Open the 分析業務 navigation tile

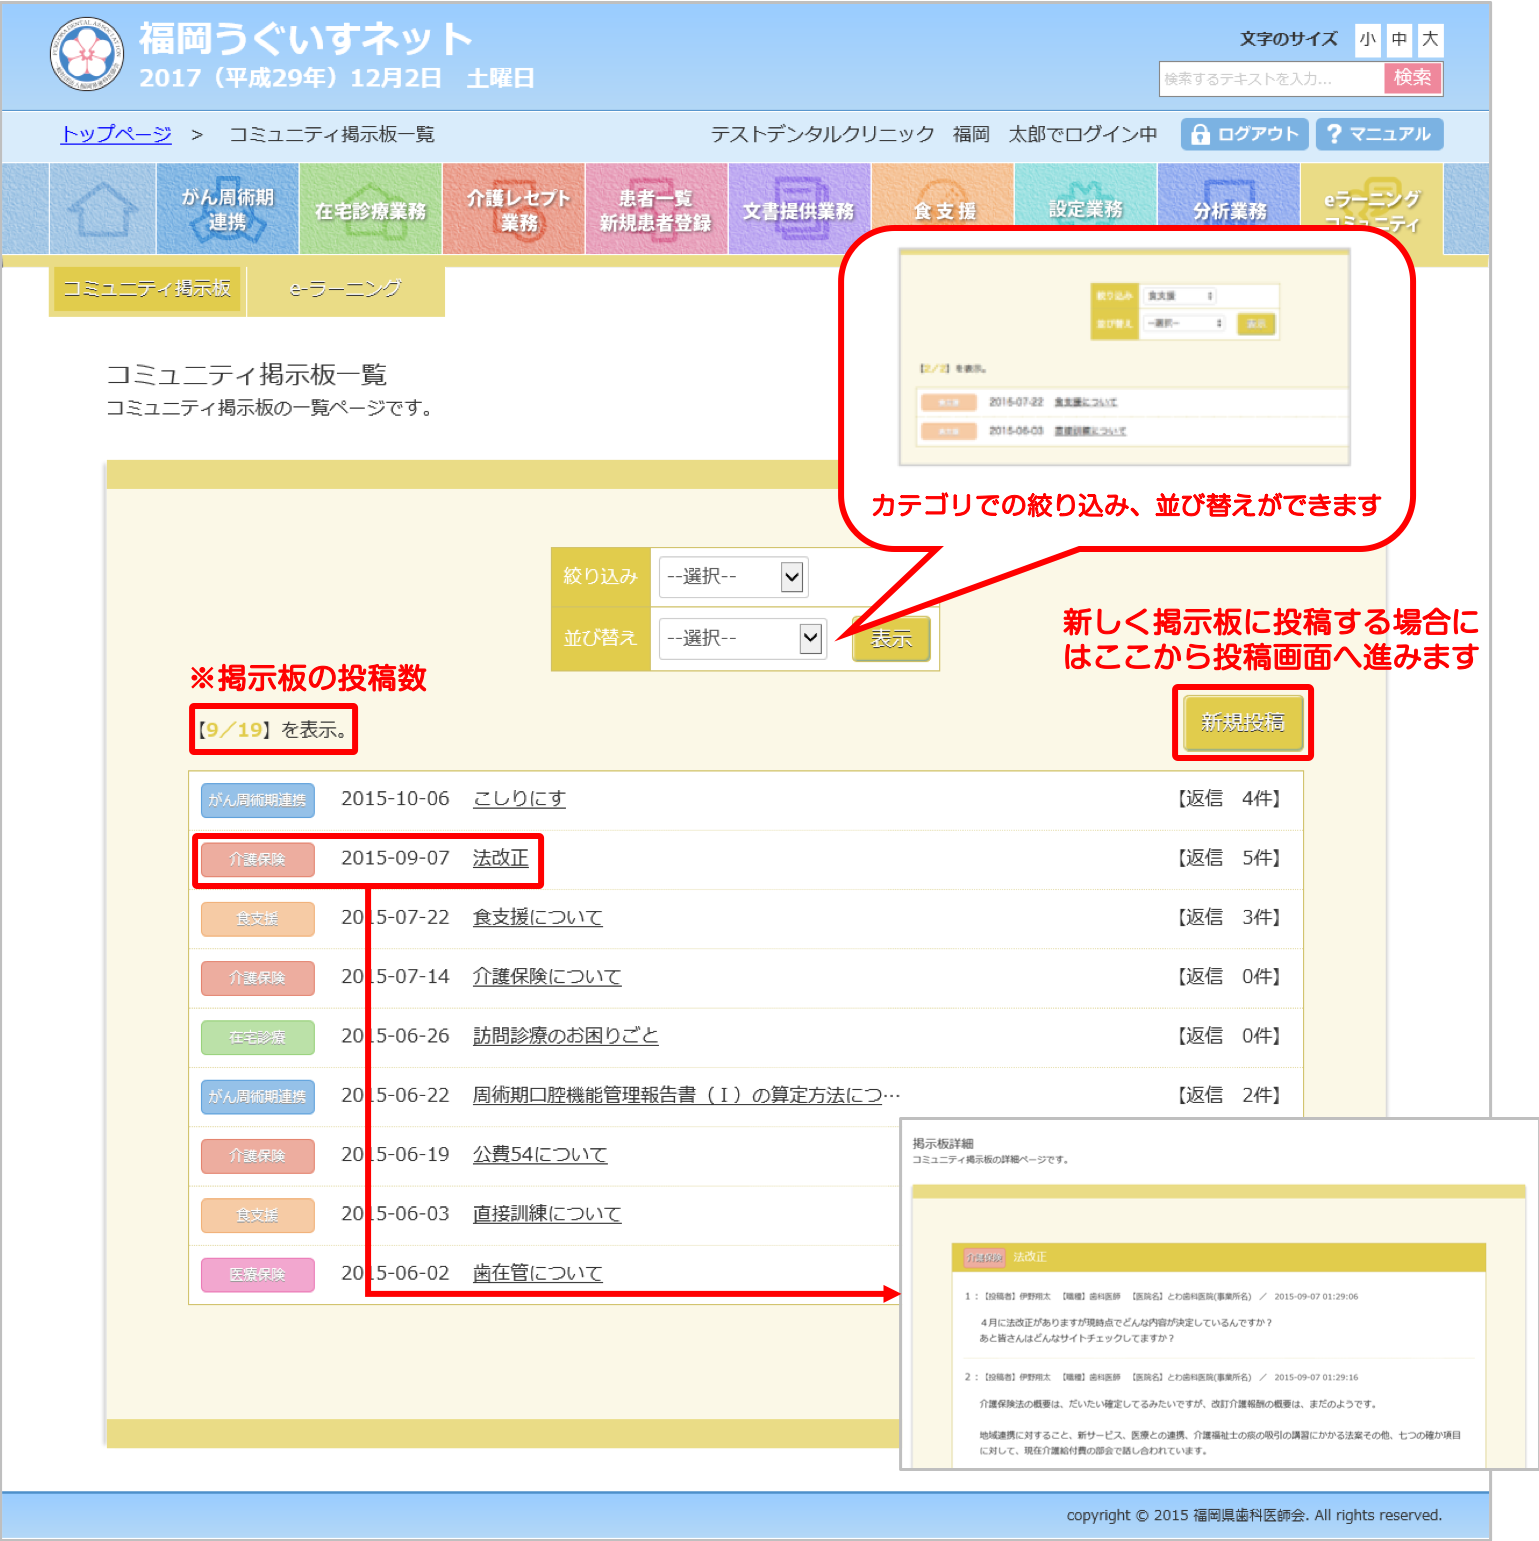[1228, 209]
